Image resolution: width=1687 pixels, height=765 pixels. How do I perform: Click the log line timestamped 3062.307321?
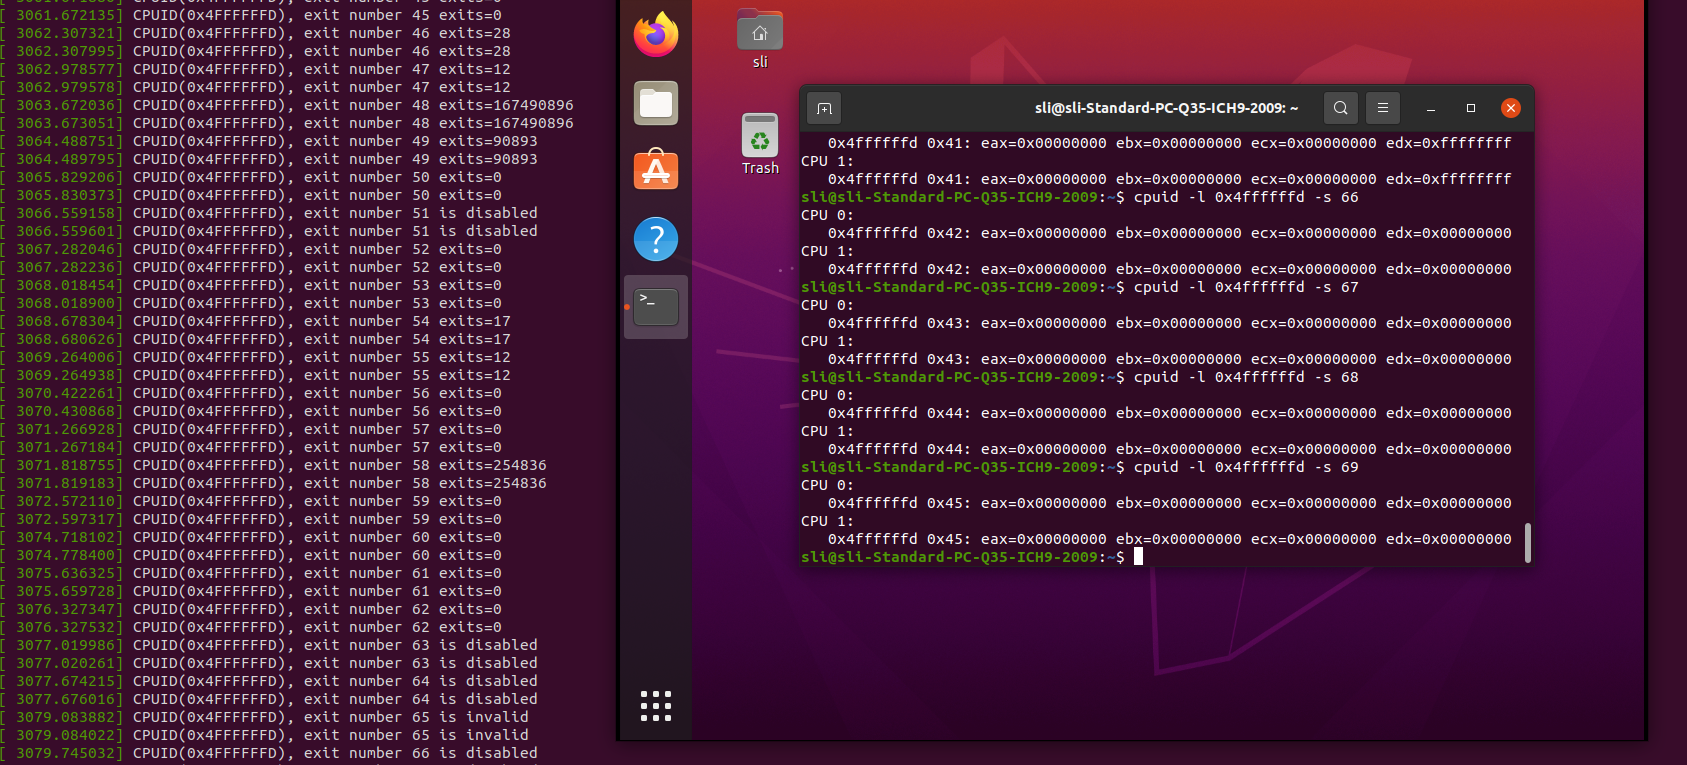coord(256,33)
